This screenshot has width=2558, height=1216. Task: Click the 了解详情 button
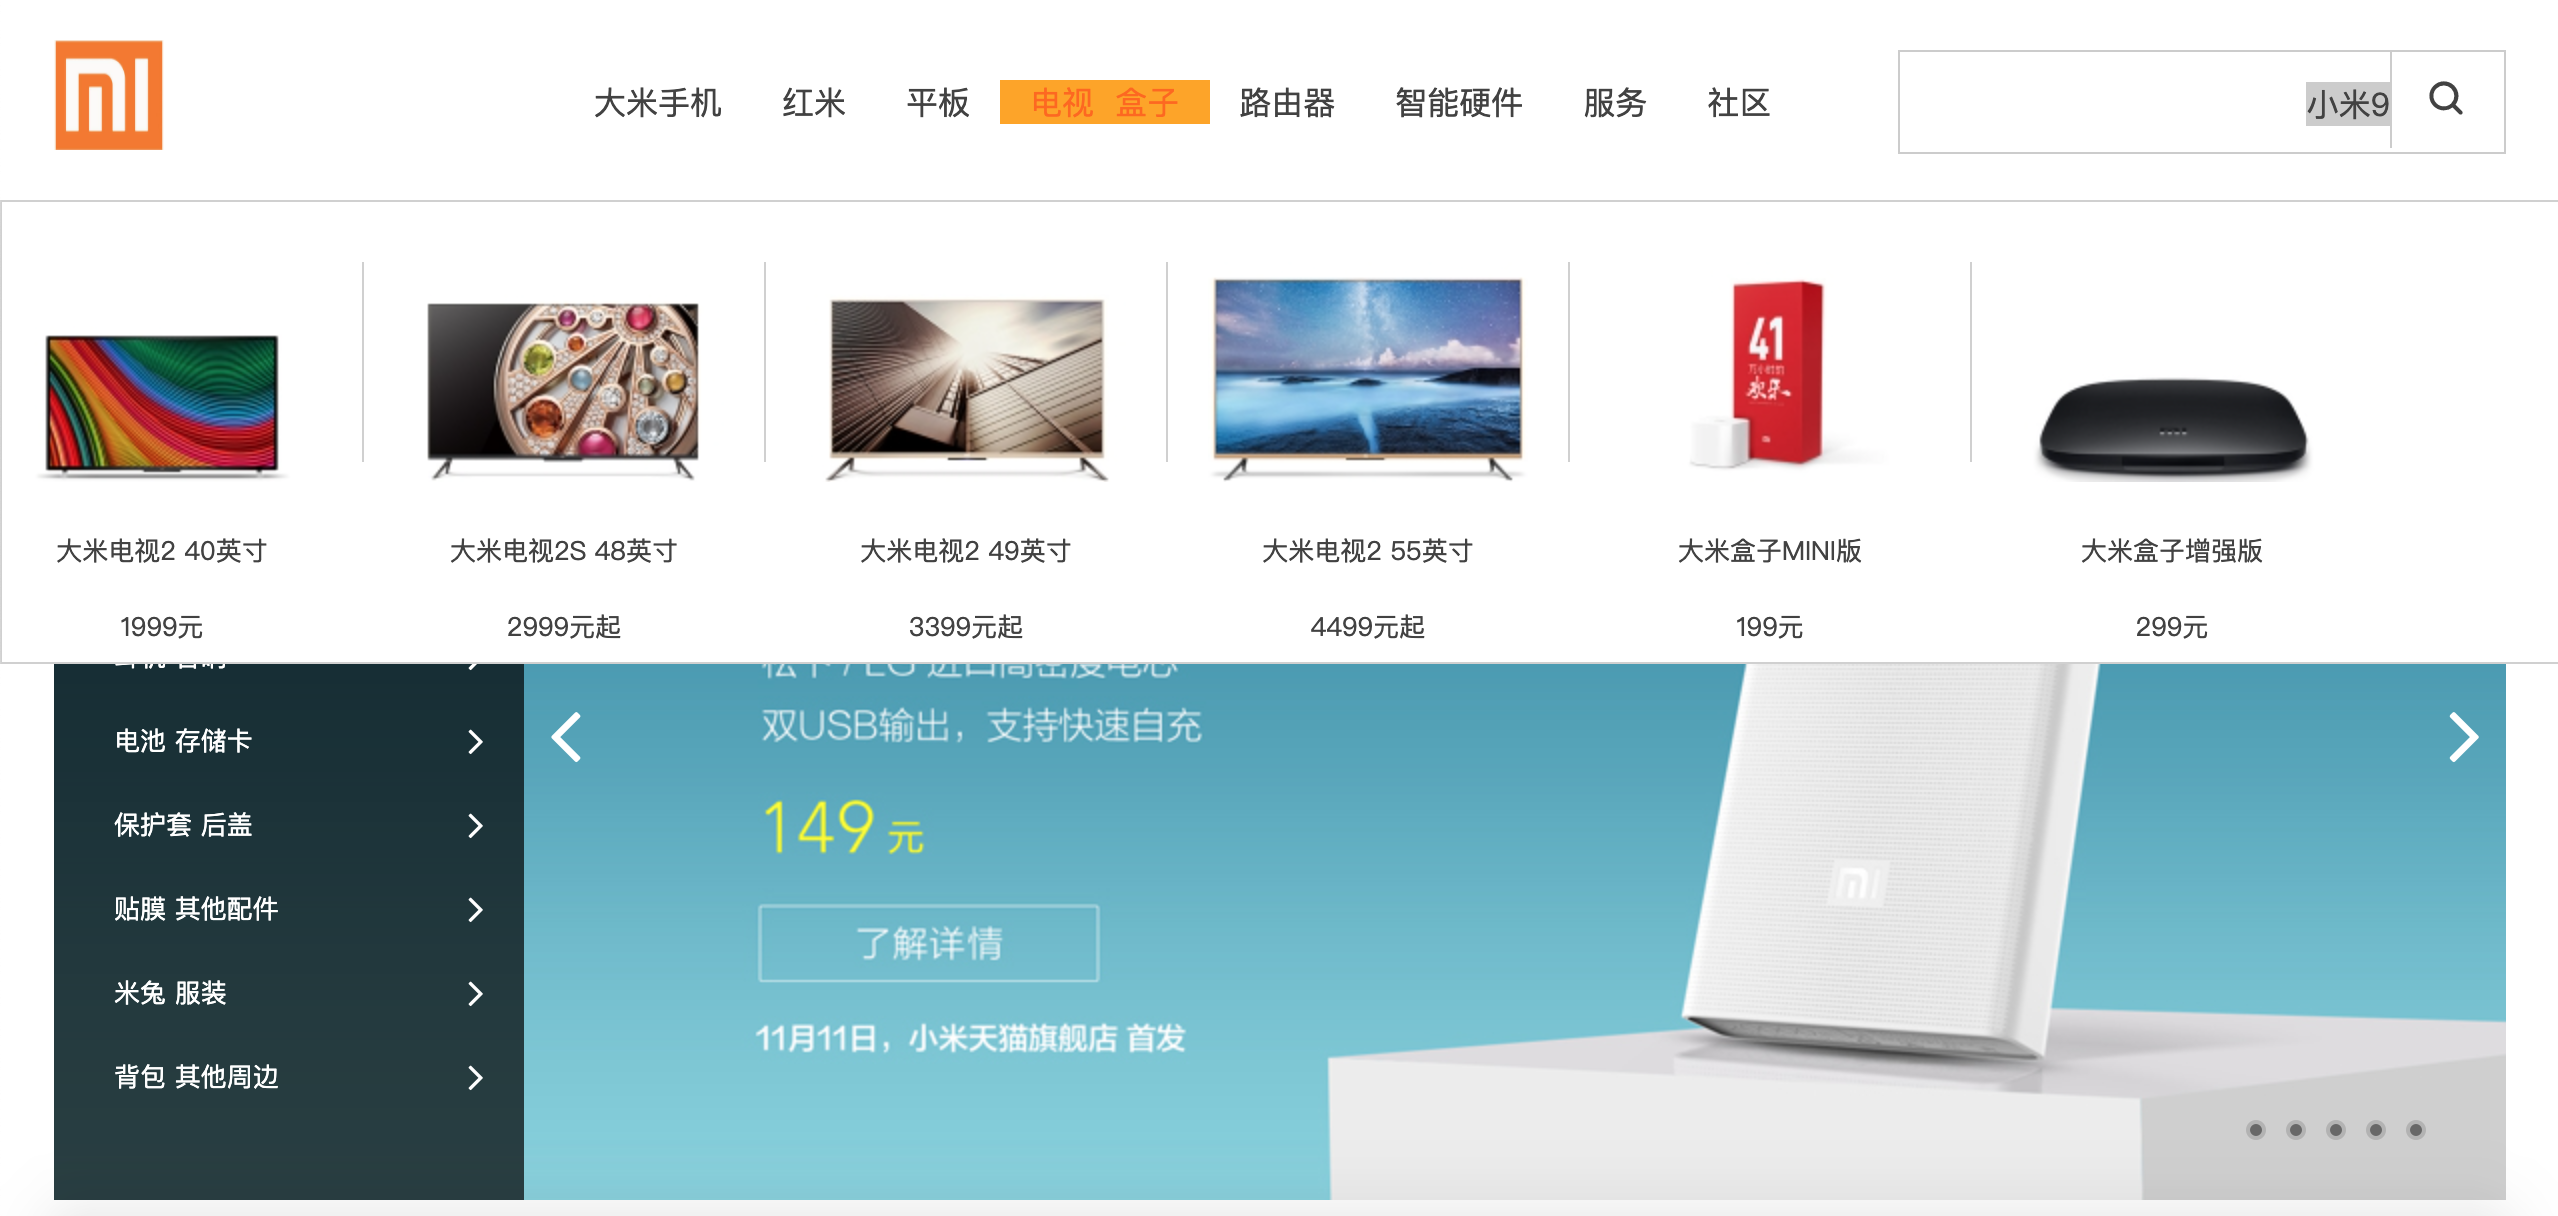pos(929,943)
